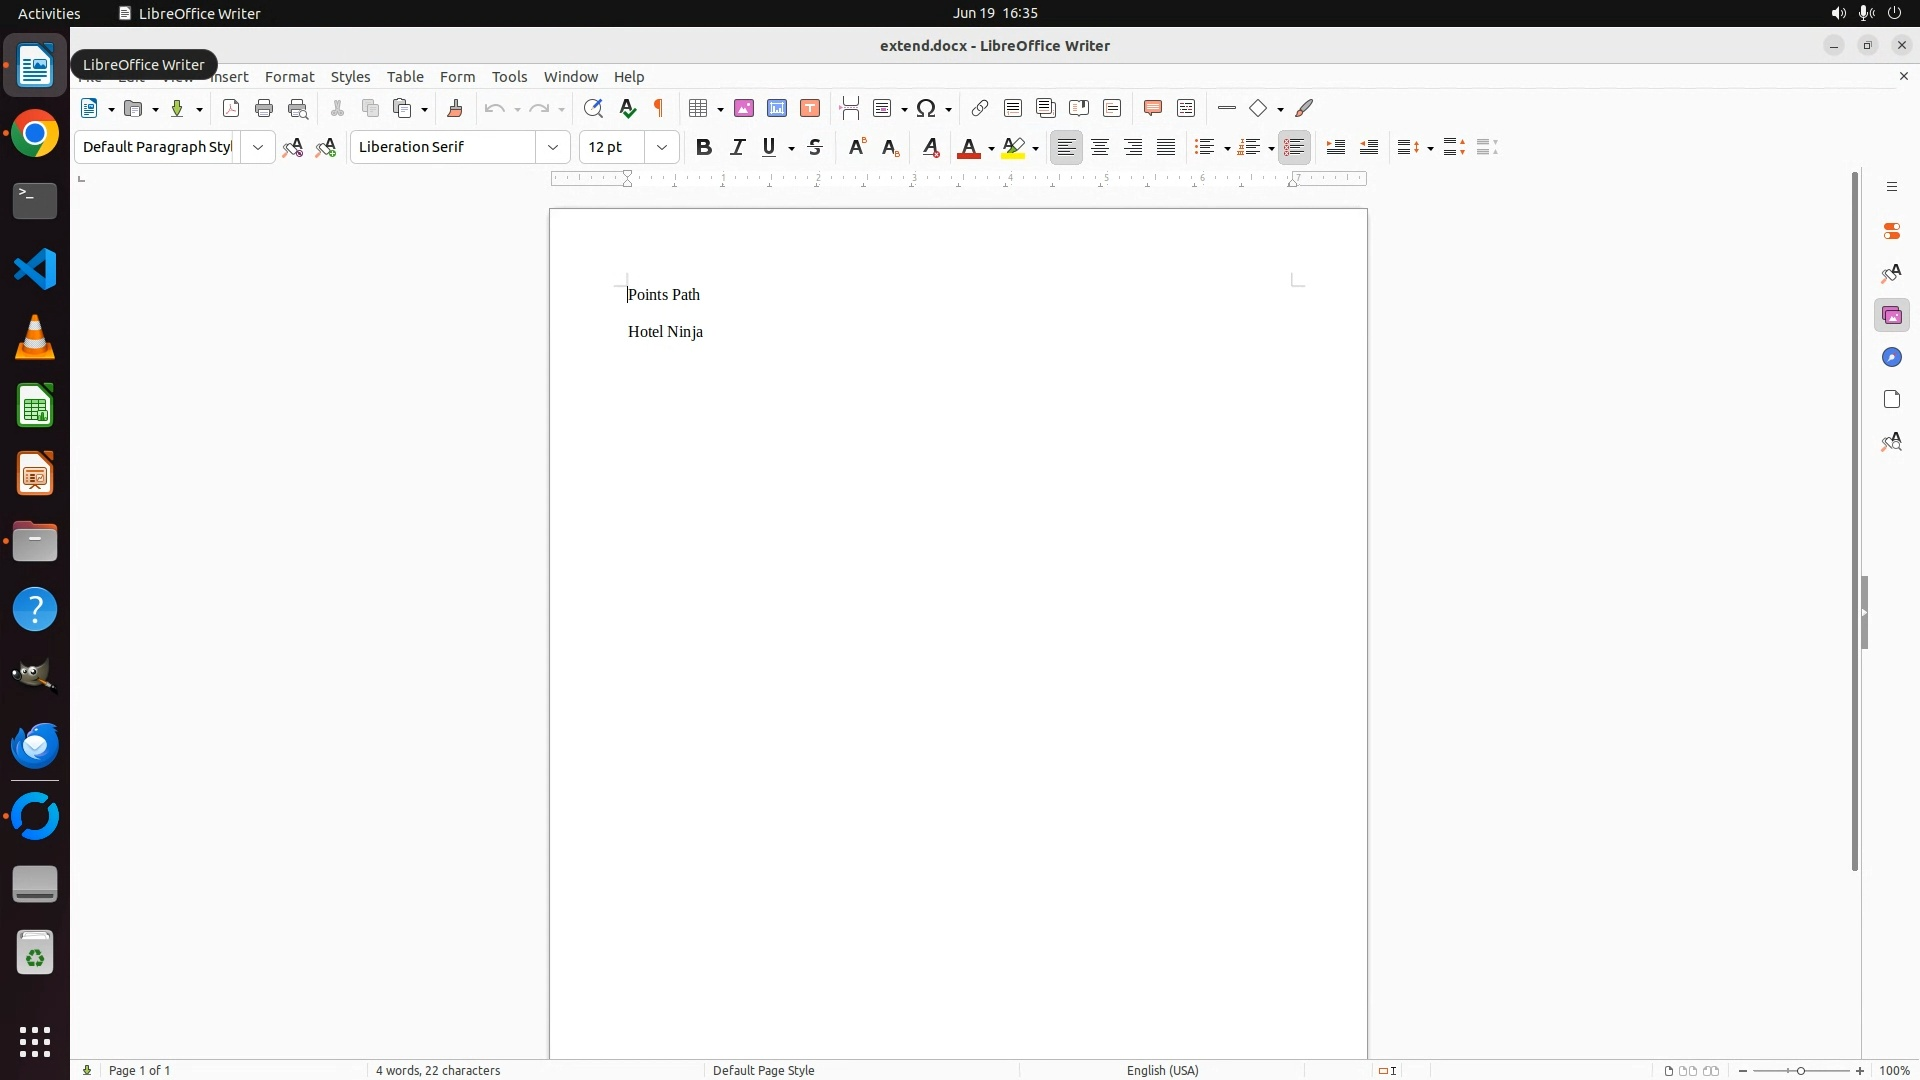Viewport: 1920px width, 1080px height.
Task: Click the zoom slider in status bar
Action: (1801, 1070)
